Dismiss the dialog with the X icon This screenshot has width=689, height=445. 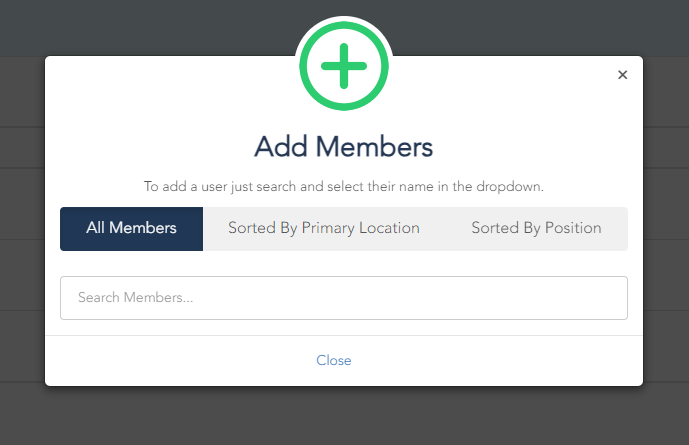click(x=622, y=75)
